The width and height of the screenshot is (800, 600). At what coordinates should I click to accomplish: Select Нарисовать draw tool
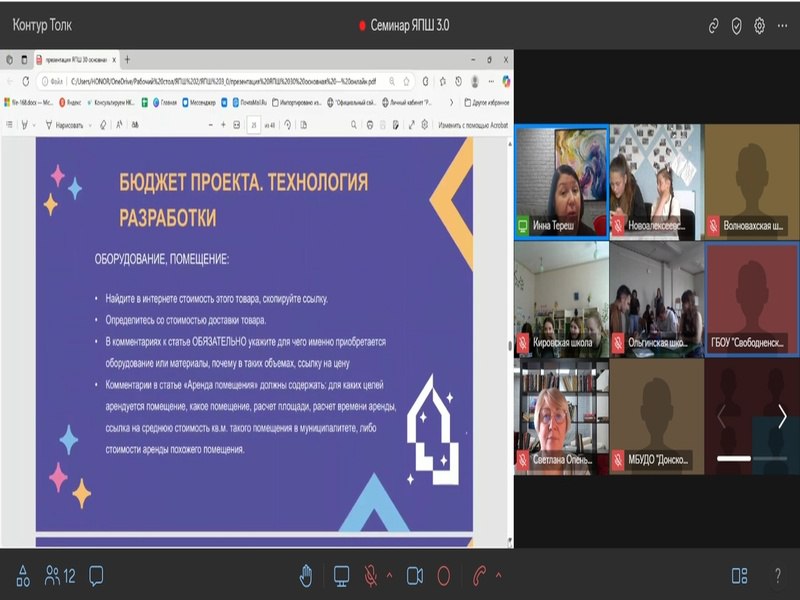[x=64, y=125]
